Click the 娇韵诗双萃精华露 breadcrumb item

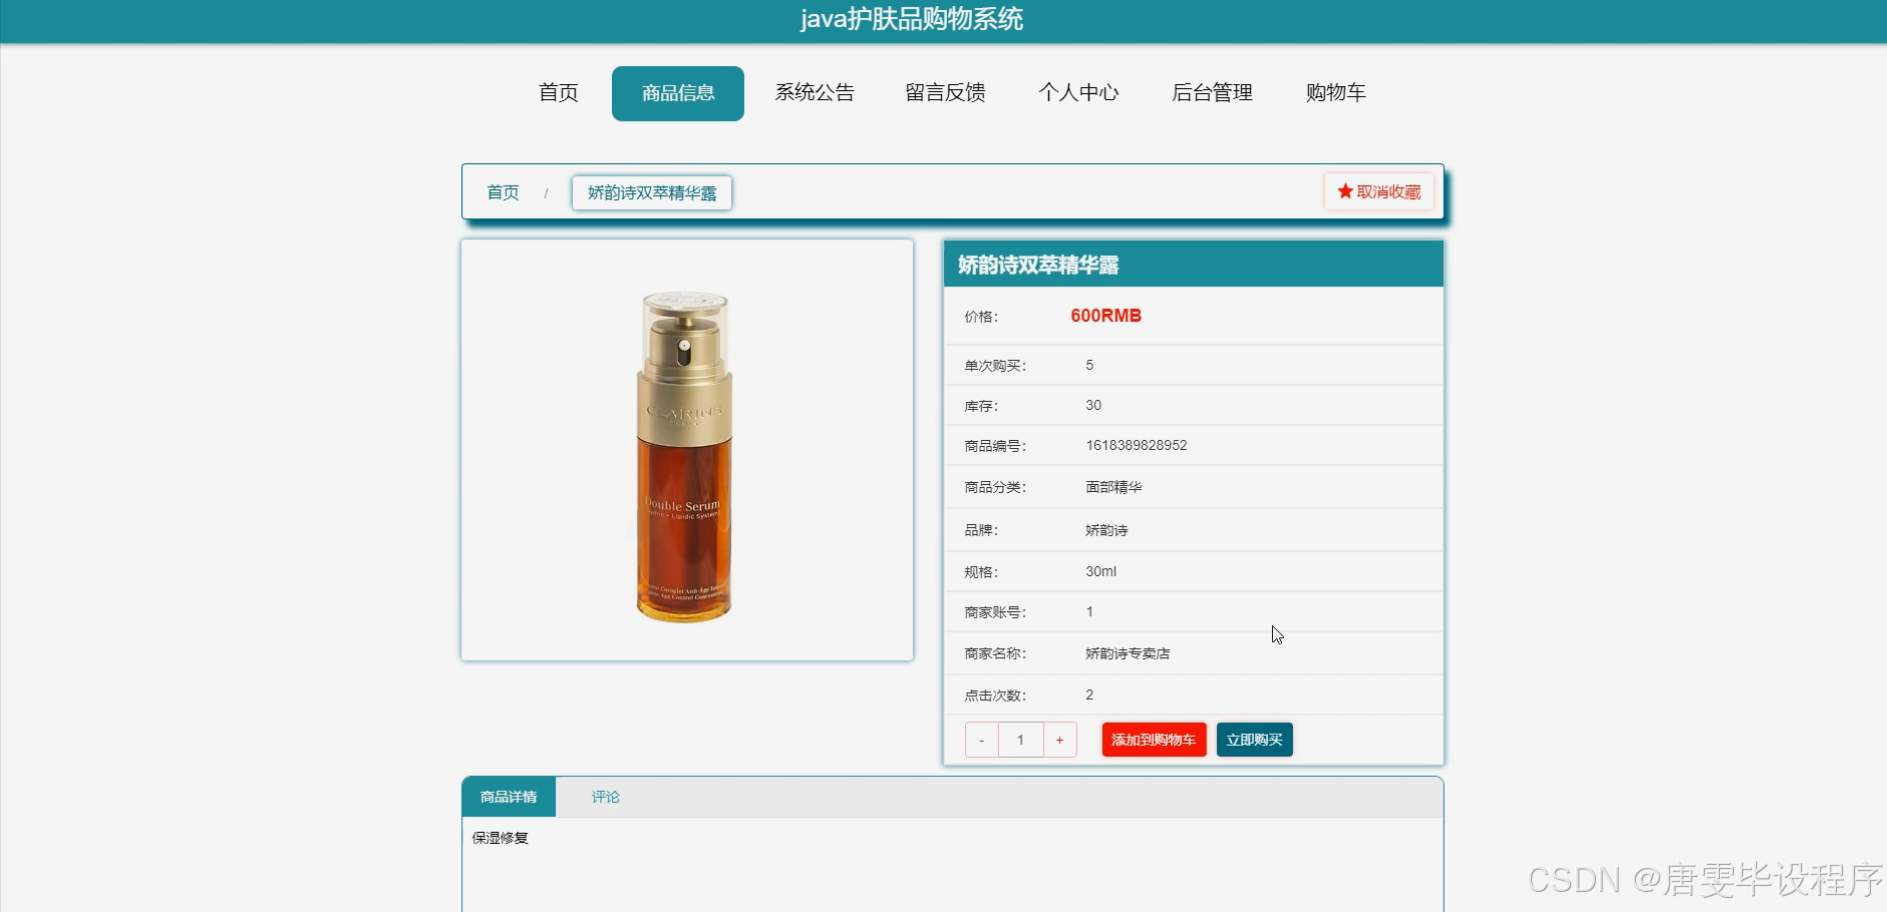point(652,192)
